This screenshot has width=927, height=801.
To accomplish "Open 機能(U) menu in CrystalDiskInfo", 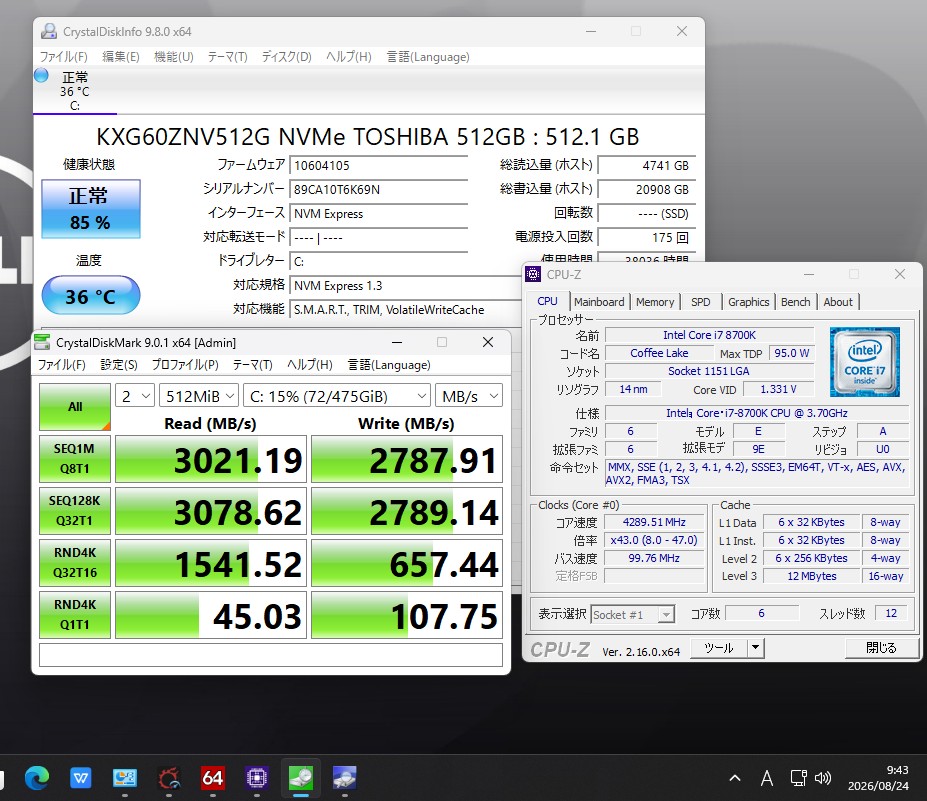I will [174, 57].
